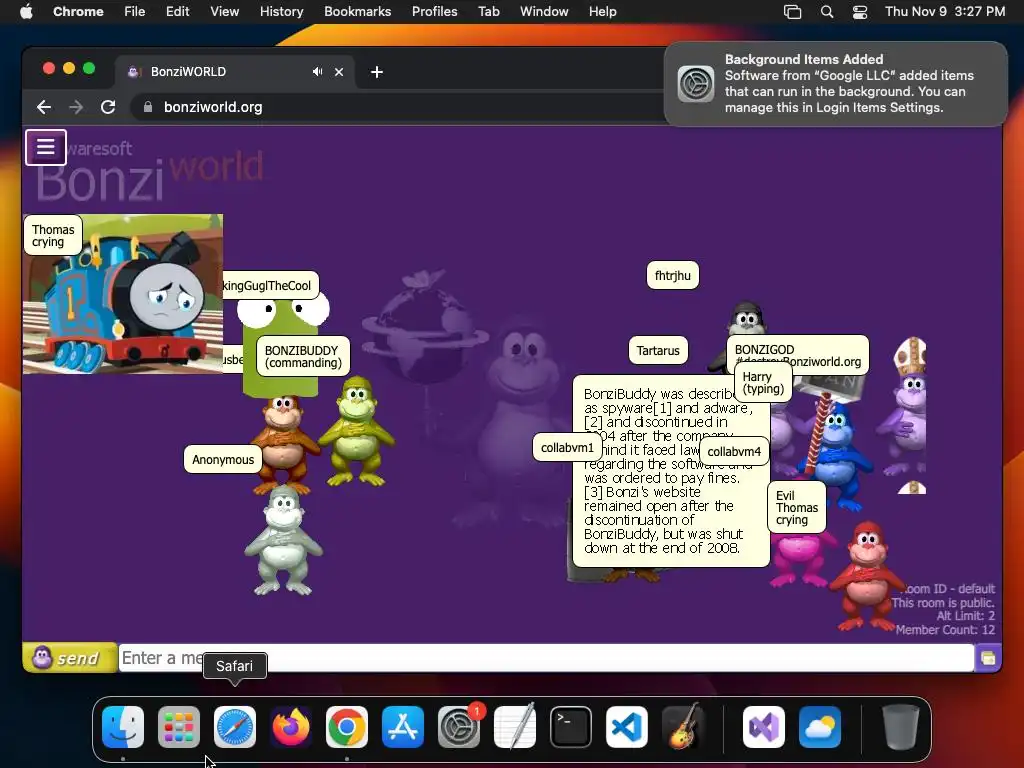1024x768 pixels.
Task: Focus the message input field
Action: [546, 658]
